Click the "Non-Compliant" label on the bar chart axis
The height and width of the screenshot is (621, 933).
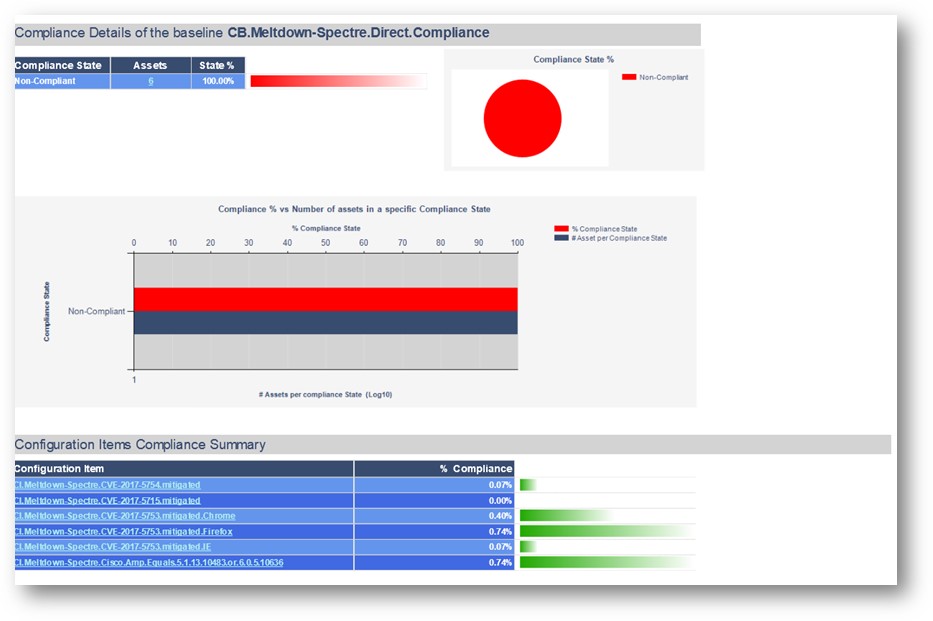pyautogui.click(x=96, y=311)
